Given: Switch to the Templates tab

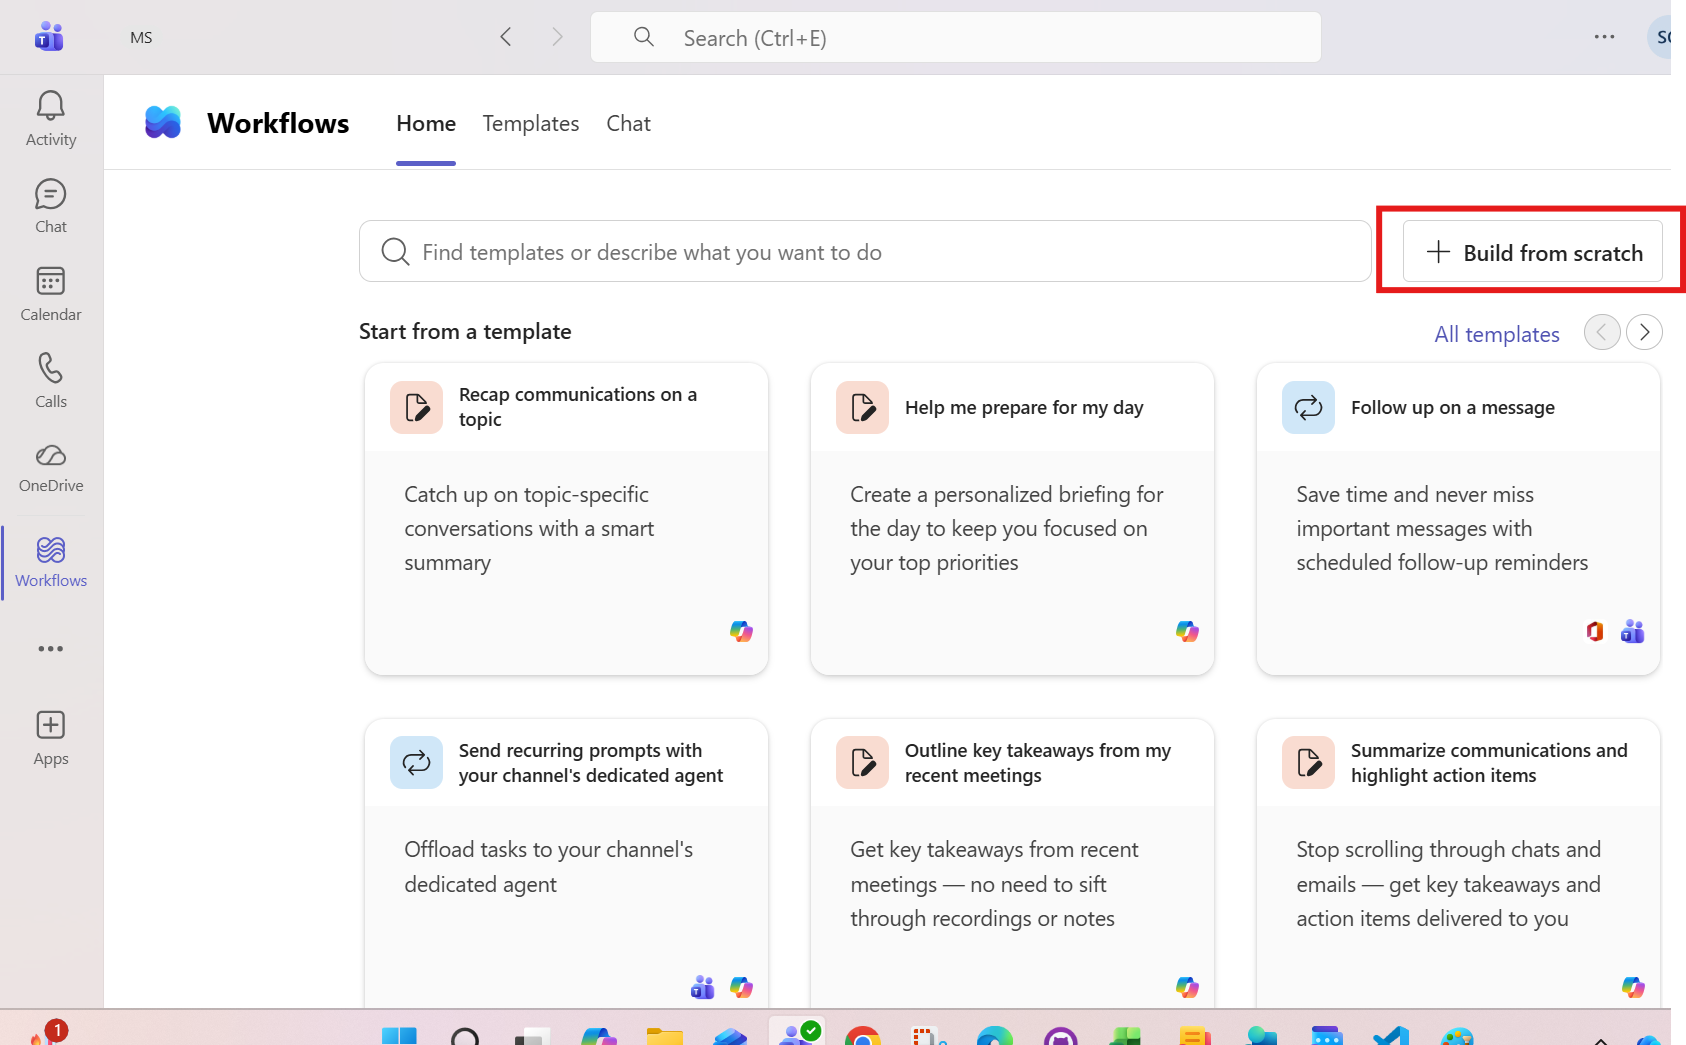Looking at the screenshot, I should pyautogui.click(x=531, y=123).
